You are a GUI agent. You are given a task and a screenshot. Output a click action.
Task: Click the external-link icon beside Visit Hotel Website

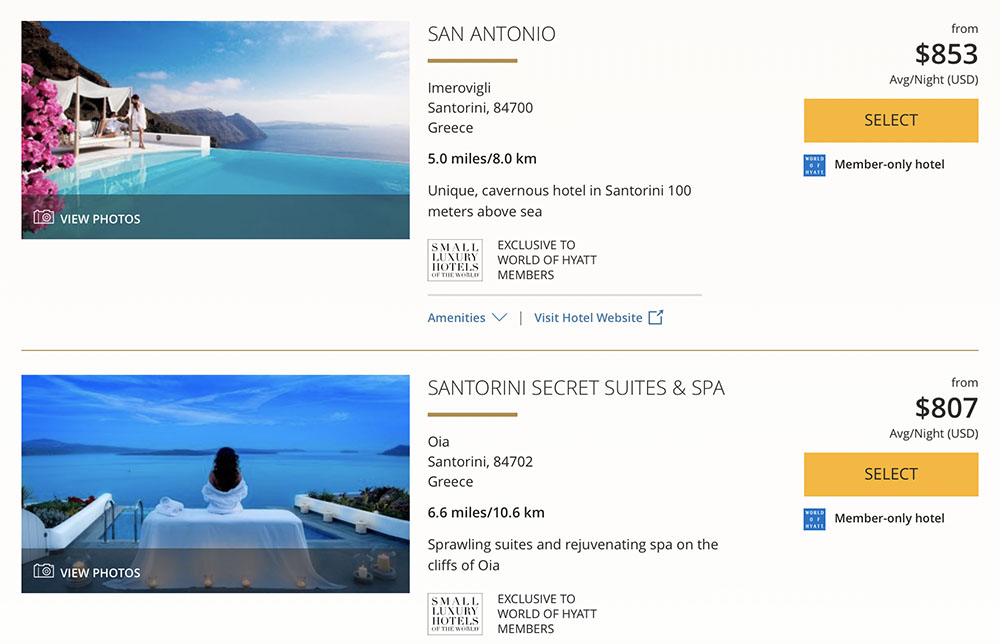coord(656,317)
